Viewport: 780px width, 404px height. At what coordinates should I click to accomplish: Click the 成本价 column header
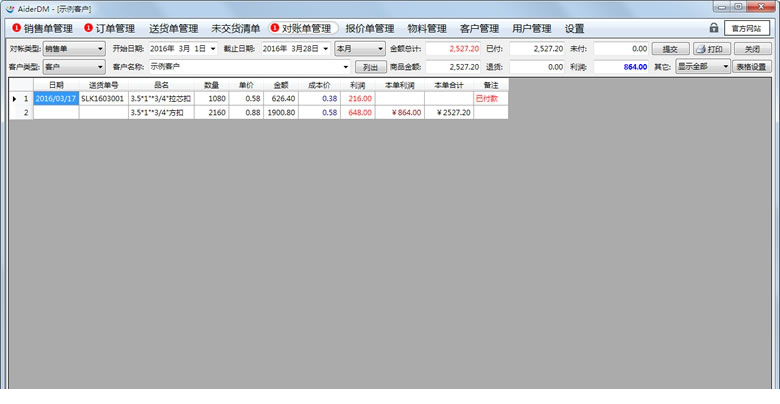click(319, 85)
